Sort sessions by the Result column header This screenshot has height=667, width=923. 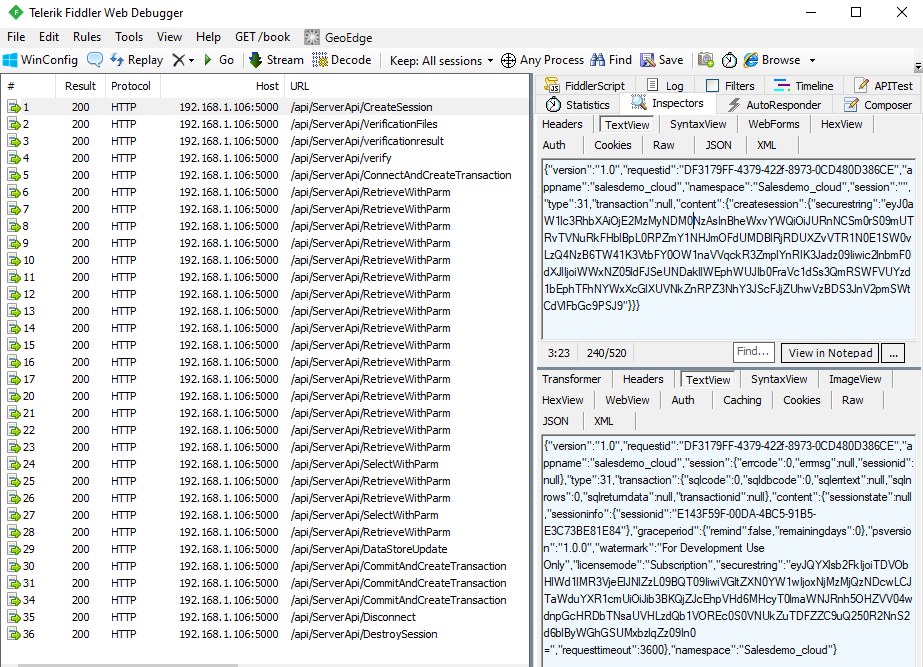tap(81, 86)
